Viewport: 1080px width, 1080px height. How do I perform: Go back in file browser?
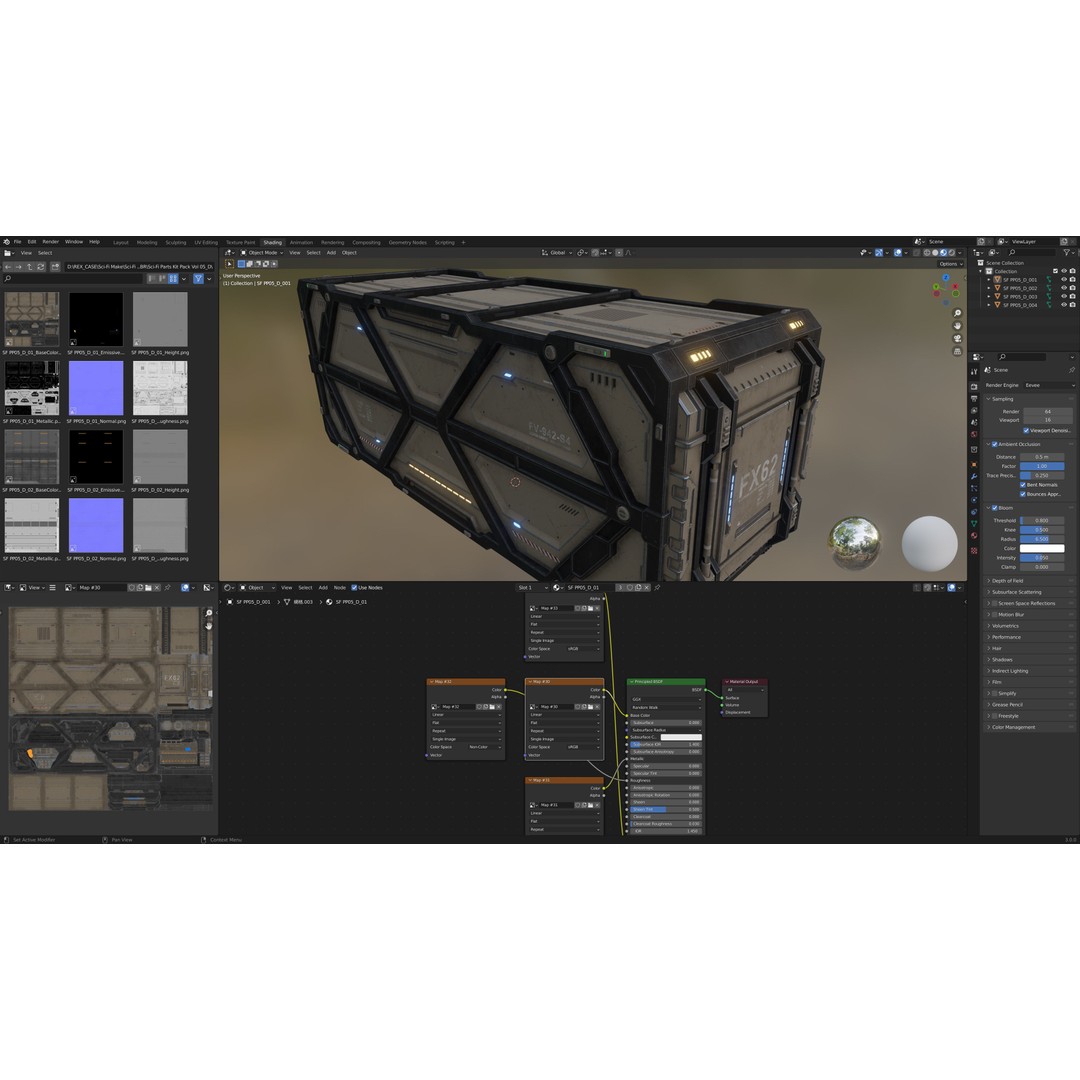pyautogui.click(x=8, y=267)
